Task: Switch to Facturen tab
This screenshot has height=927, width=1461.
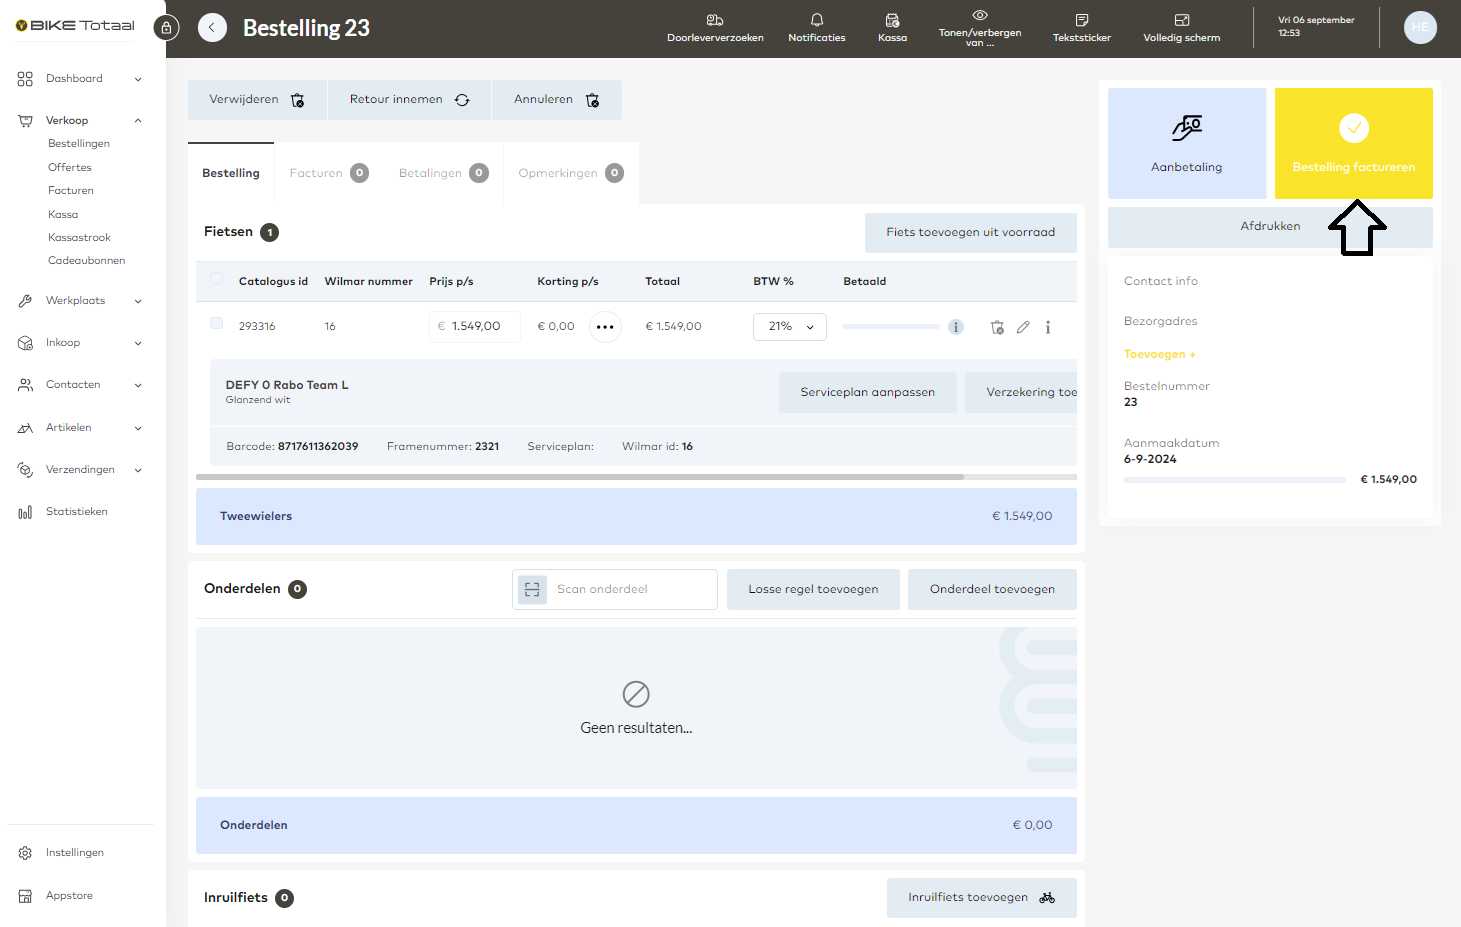Action: [x=328, y=173]
